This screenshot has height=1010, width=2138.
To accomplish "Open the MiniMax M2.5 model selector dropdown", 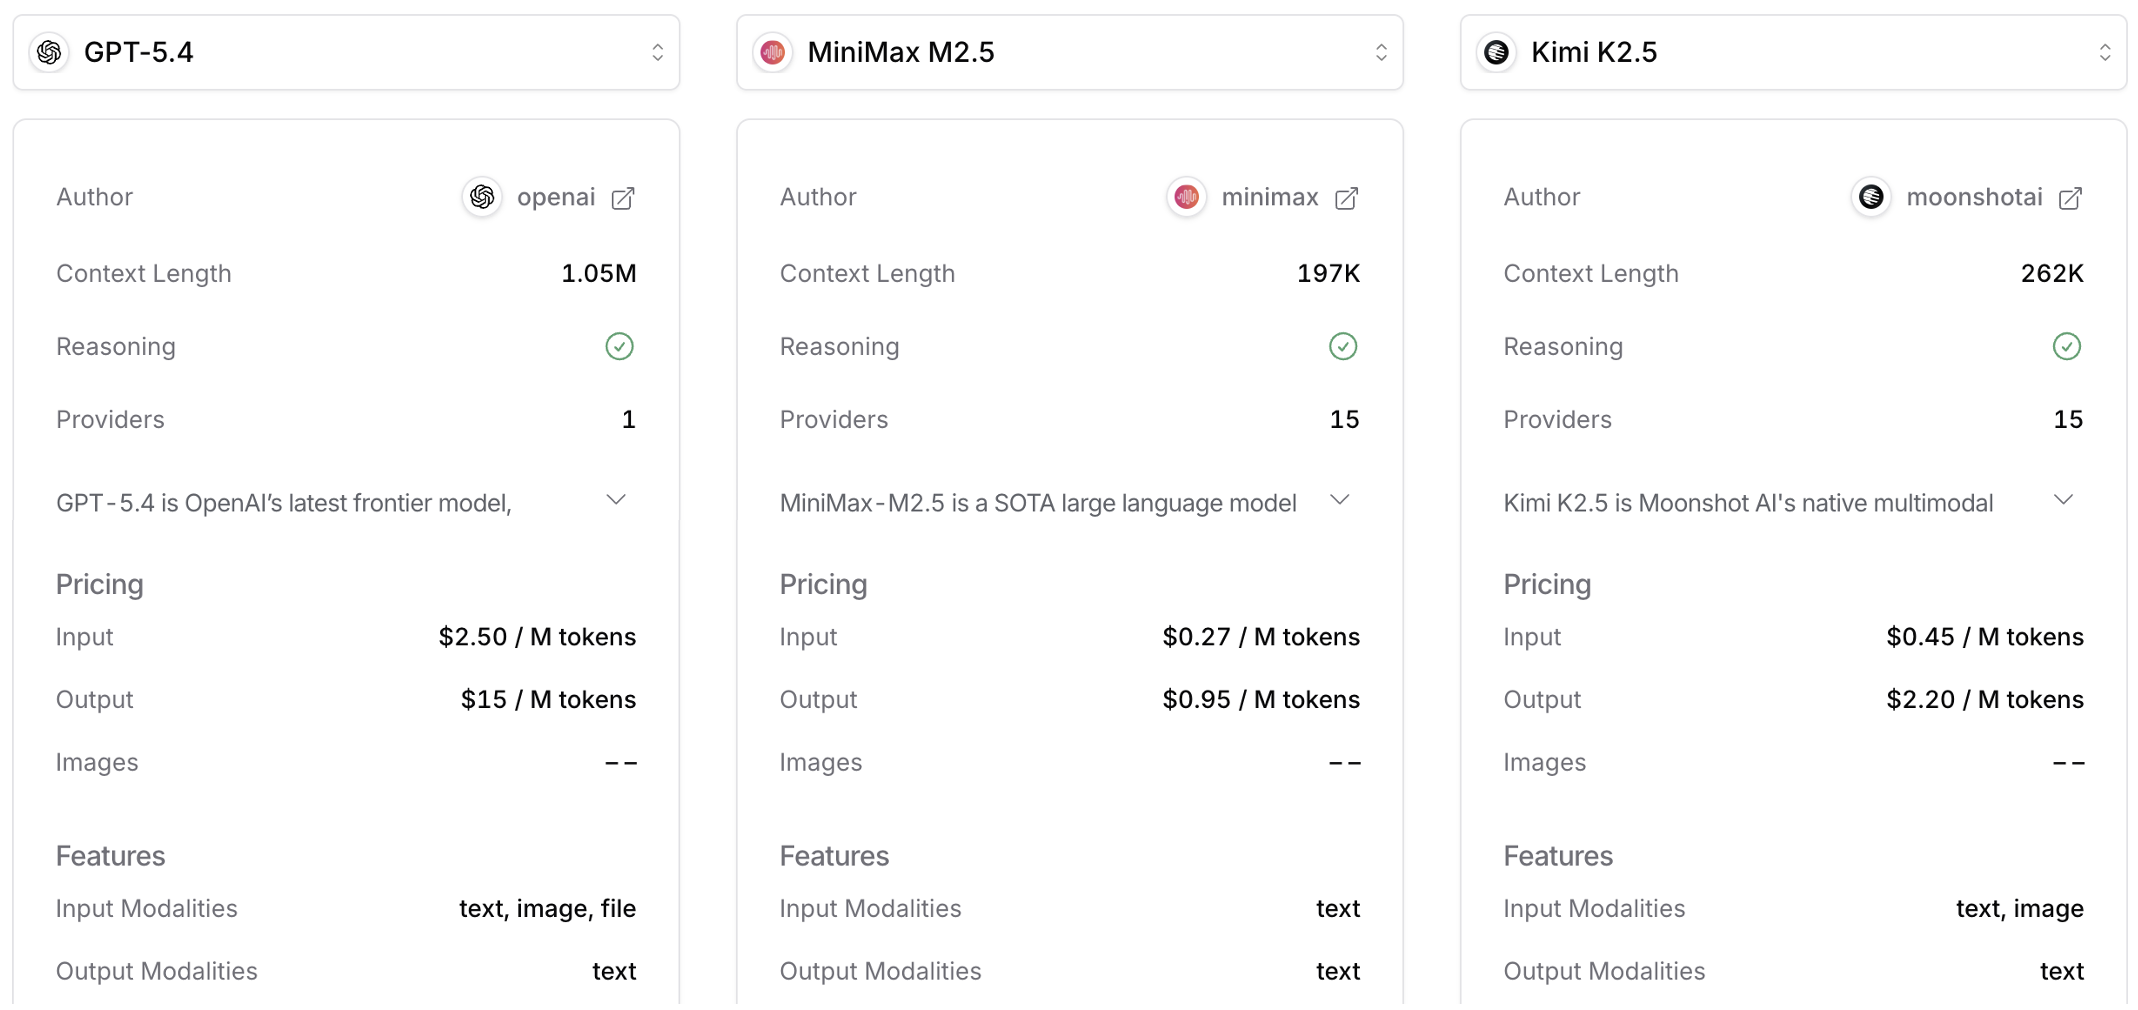I will click(x=1069, y=52).
